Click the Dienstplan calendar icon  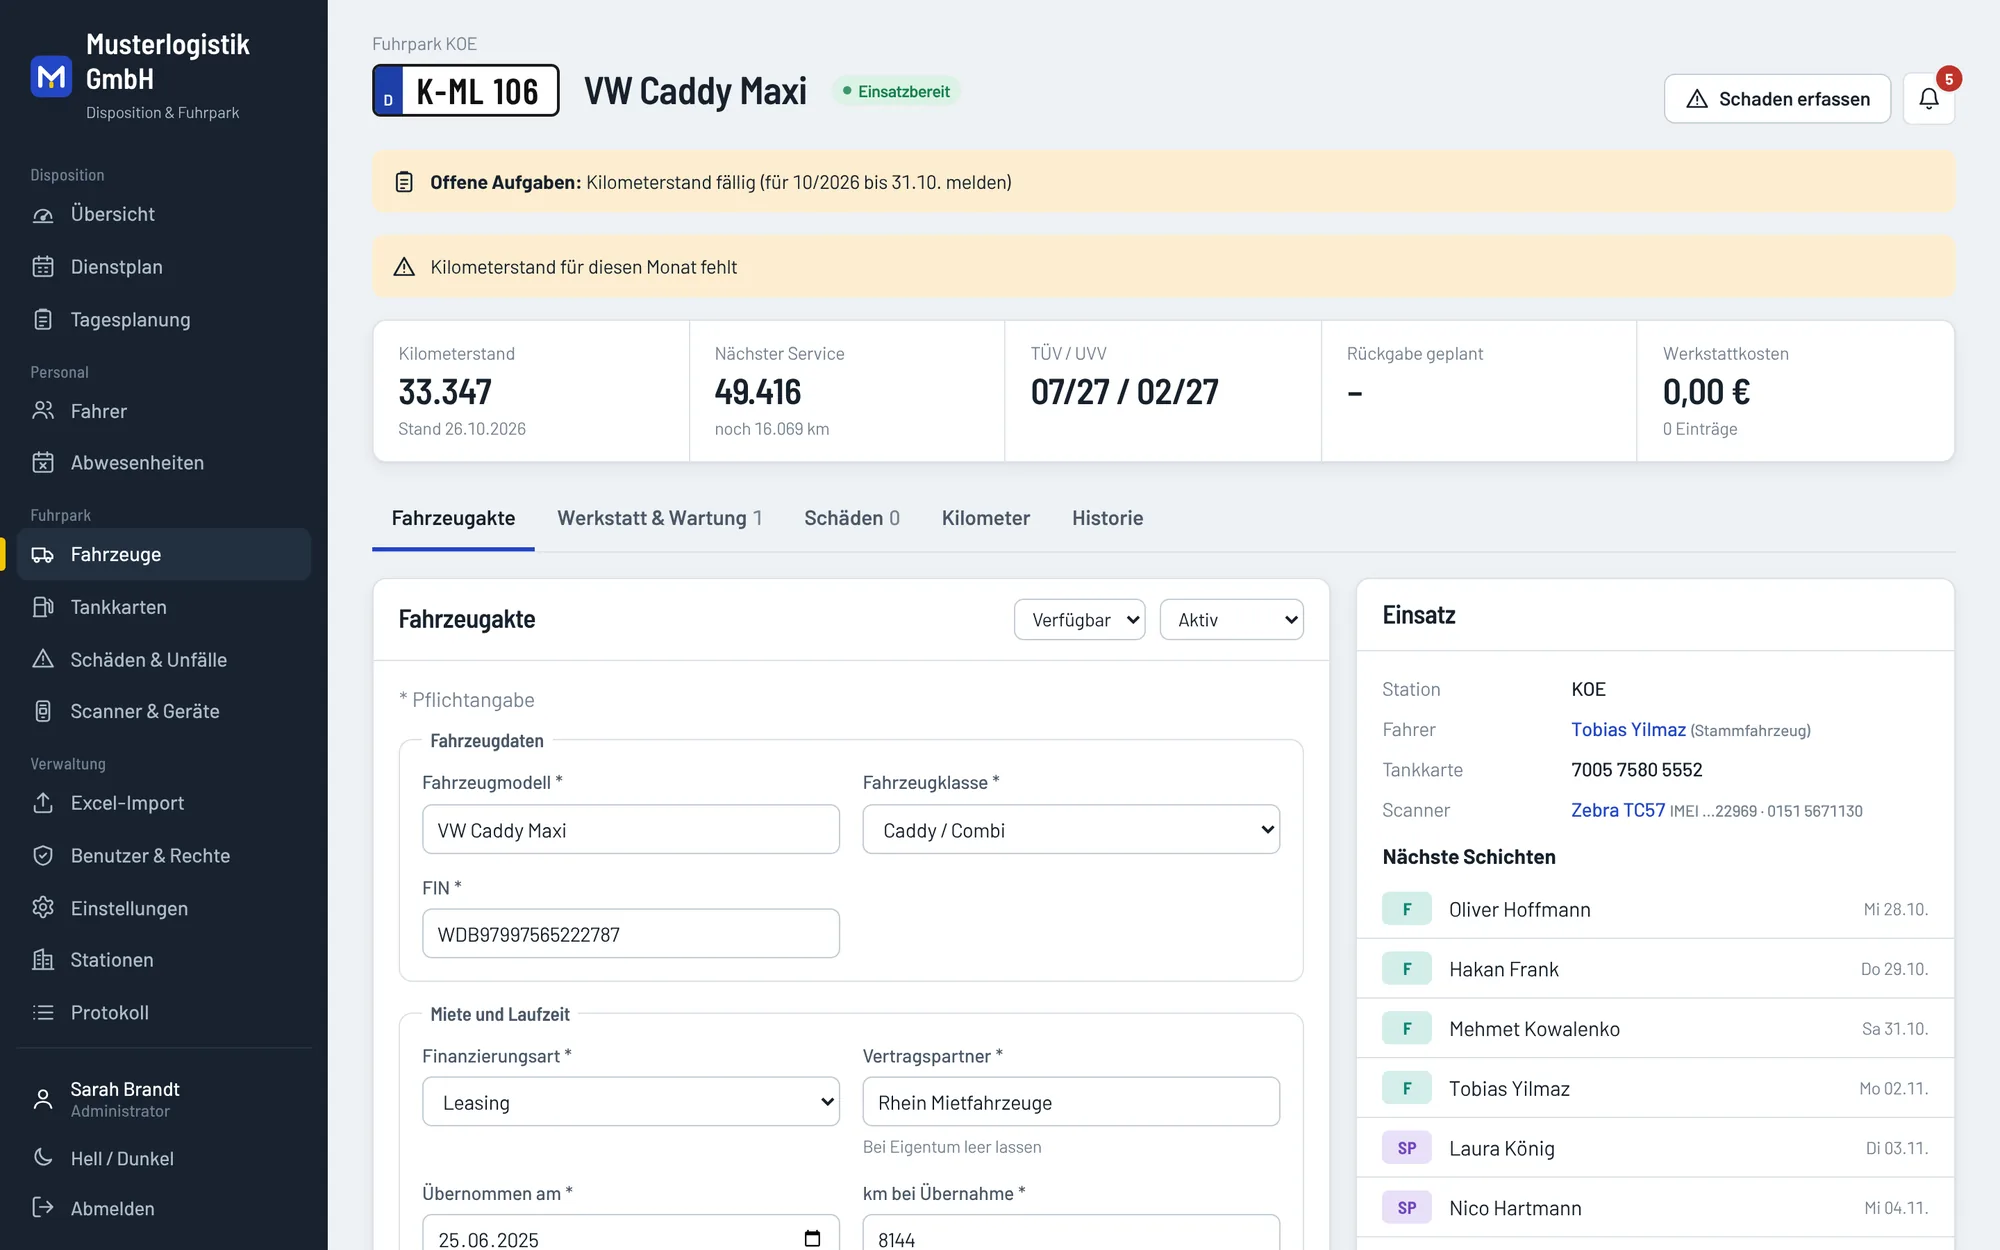(43, 267)
